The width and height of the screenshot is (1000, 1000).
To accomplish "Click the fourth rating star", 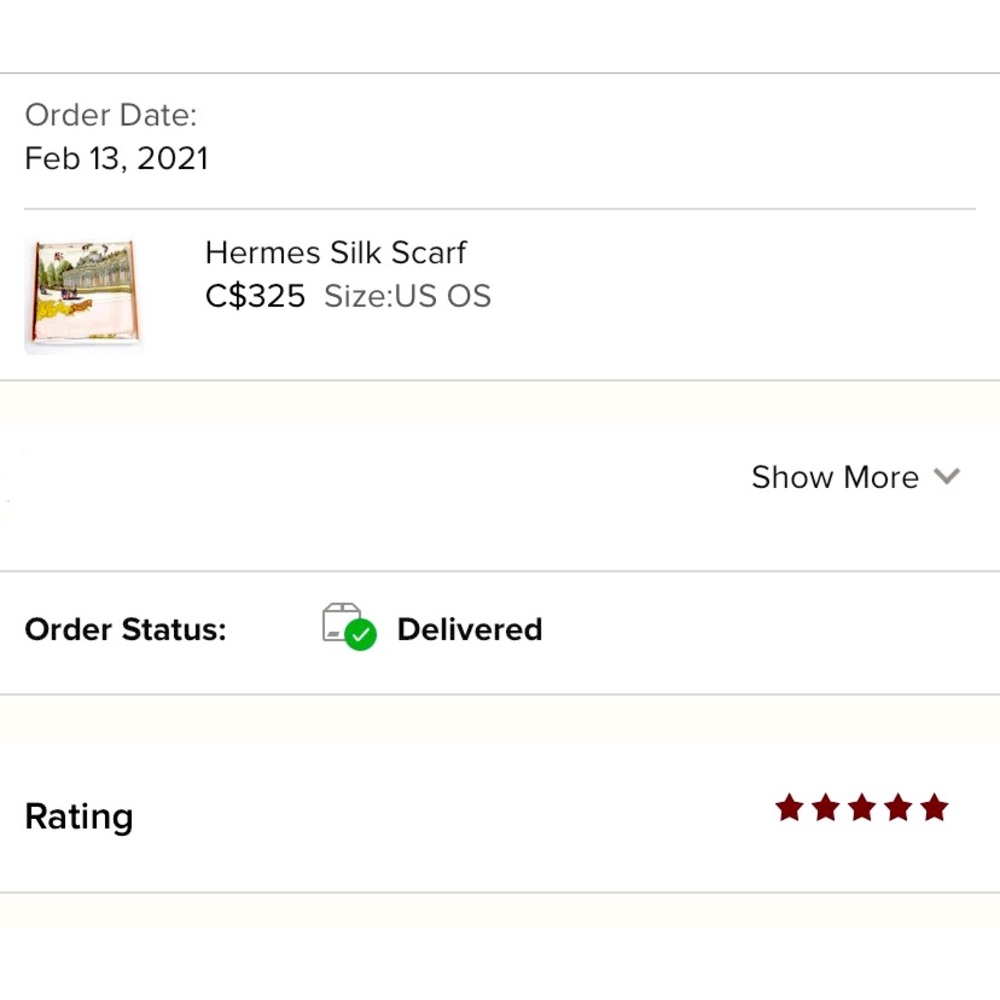I will point(897,807).
